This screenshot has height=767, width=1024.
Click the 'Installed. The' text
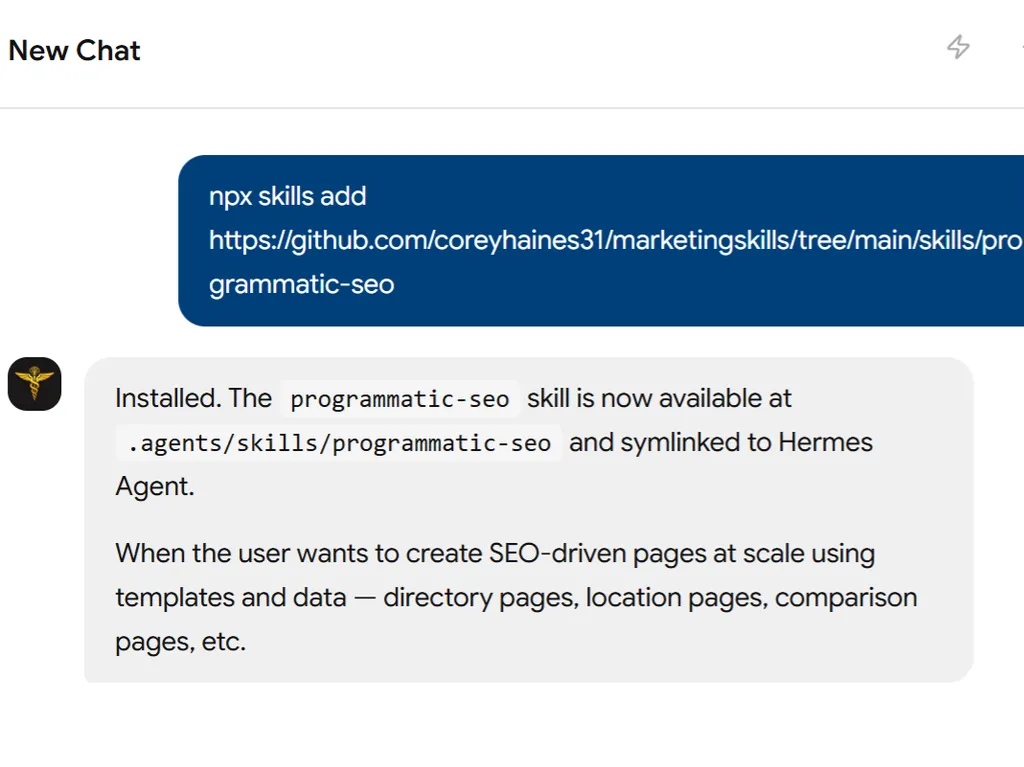click(x=193, y=398)
